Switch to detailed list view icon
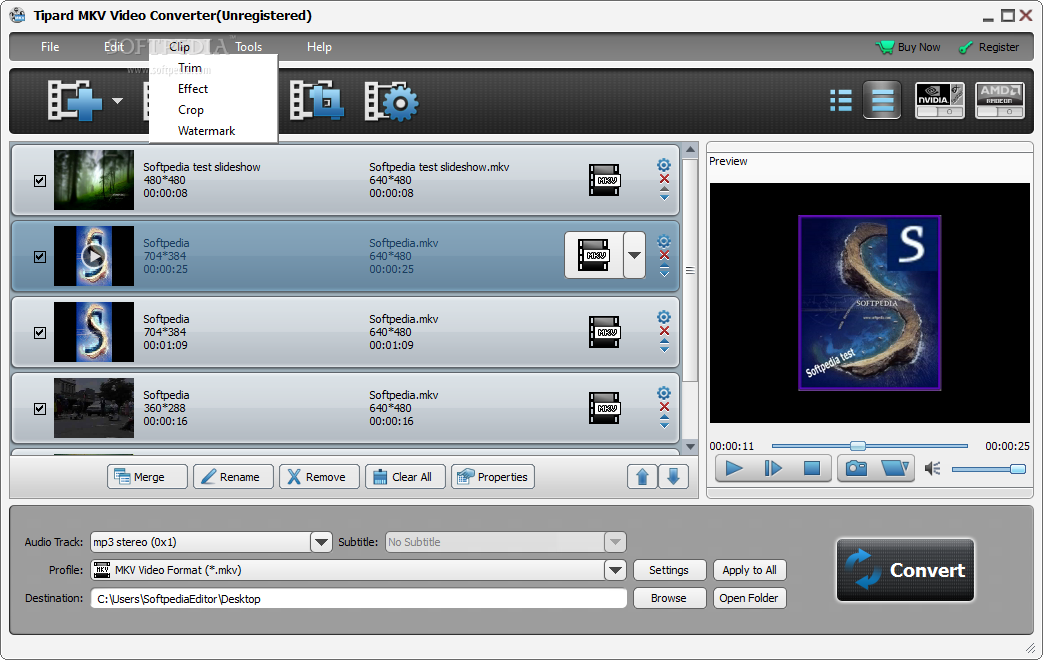Screen dimensions: 1043x660 click(841, 100)
